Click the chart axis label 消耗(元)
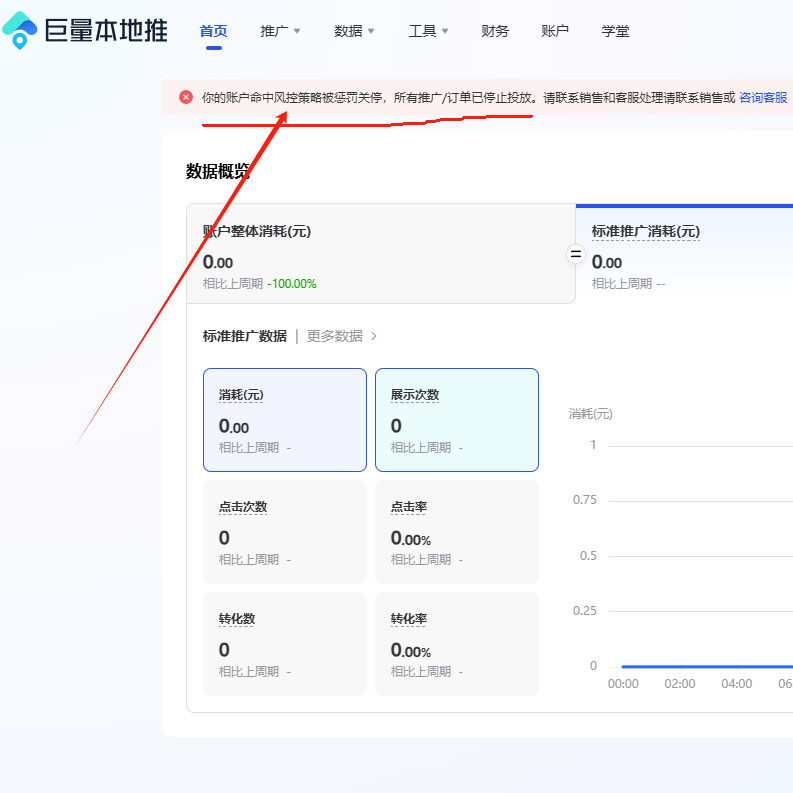The width and height of the screenshot is (793, 793). [x=590, y=414]
